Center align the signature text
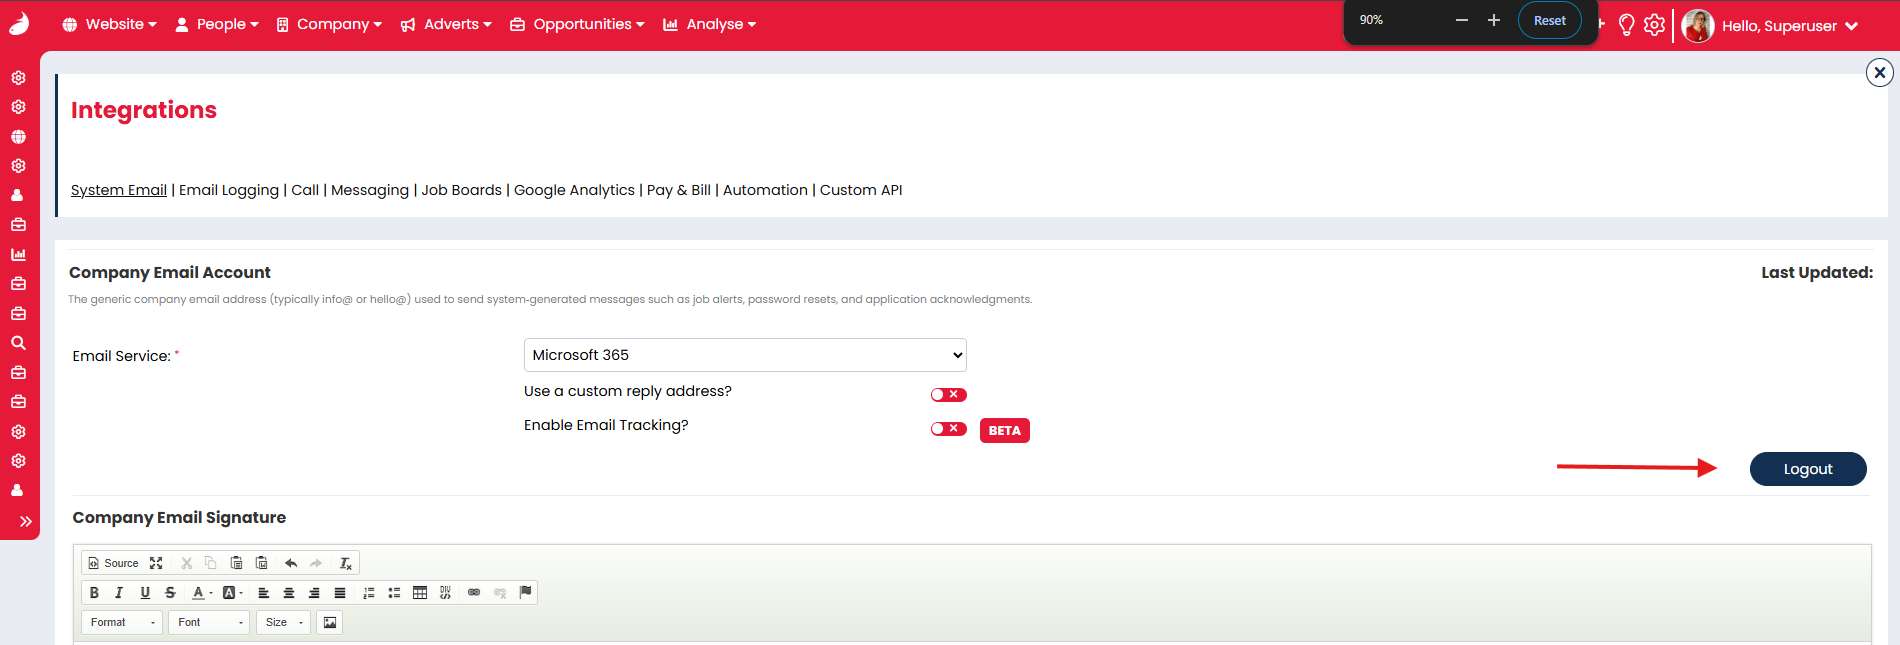 click(x=289, y=593)
